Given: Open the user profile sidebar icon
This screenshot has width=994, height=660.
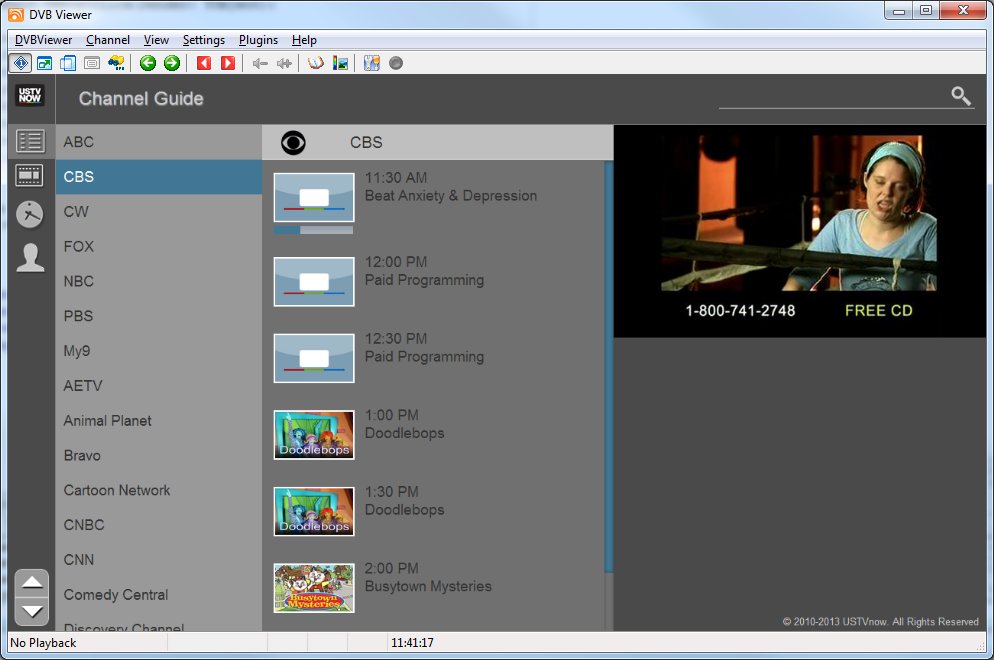Looking at the screenshot, I should tap(31, 257).
